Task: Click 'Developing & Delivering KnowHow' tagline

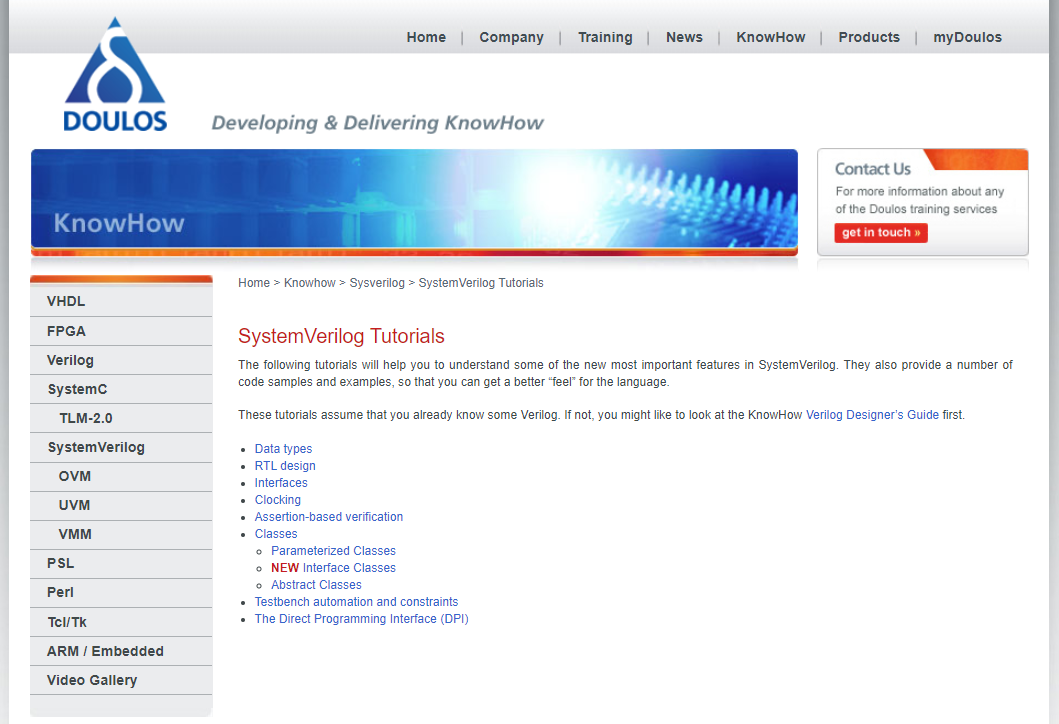Action: tap(378, 122)
